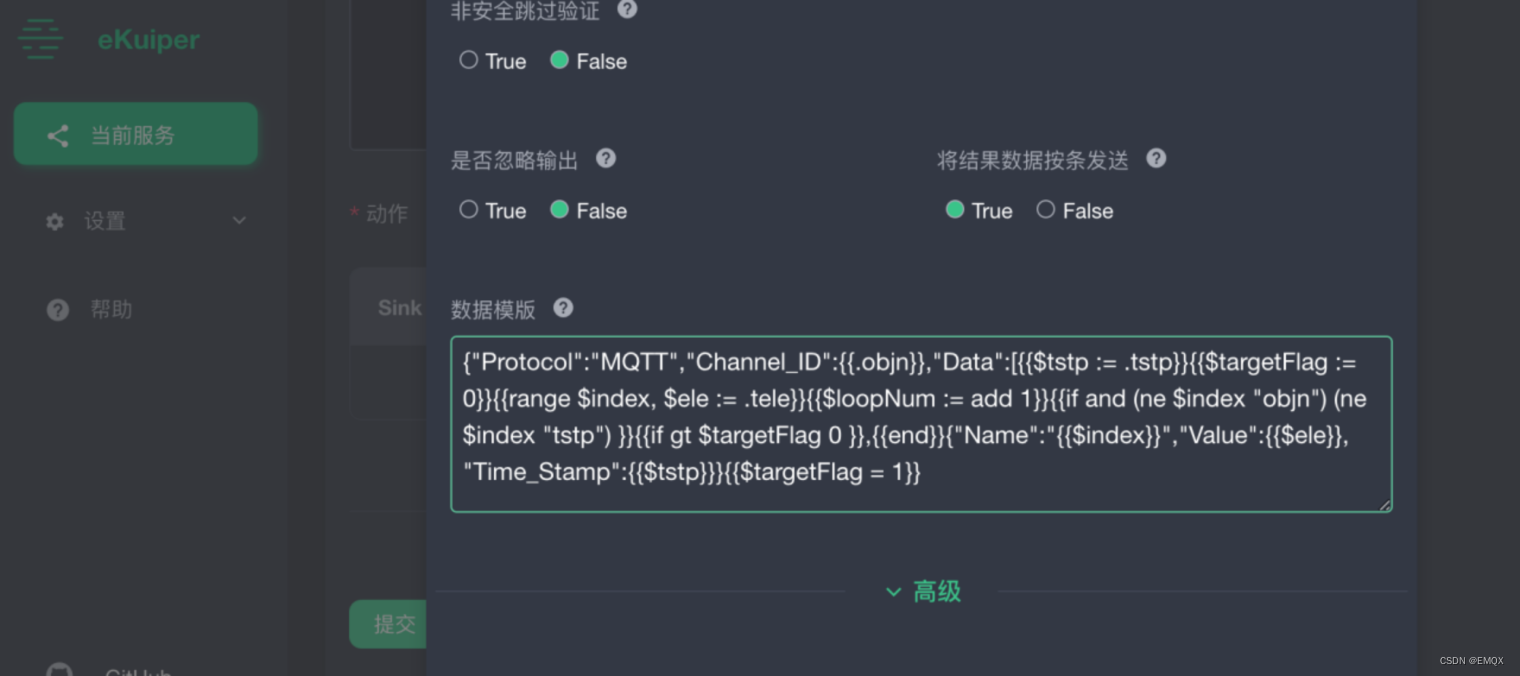
Task: Open the 帮助 sidebar menu item
Action: pos(111,309)
